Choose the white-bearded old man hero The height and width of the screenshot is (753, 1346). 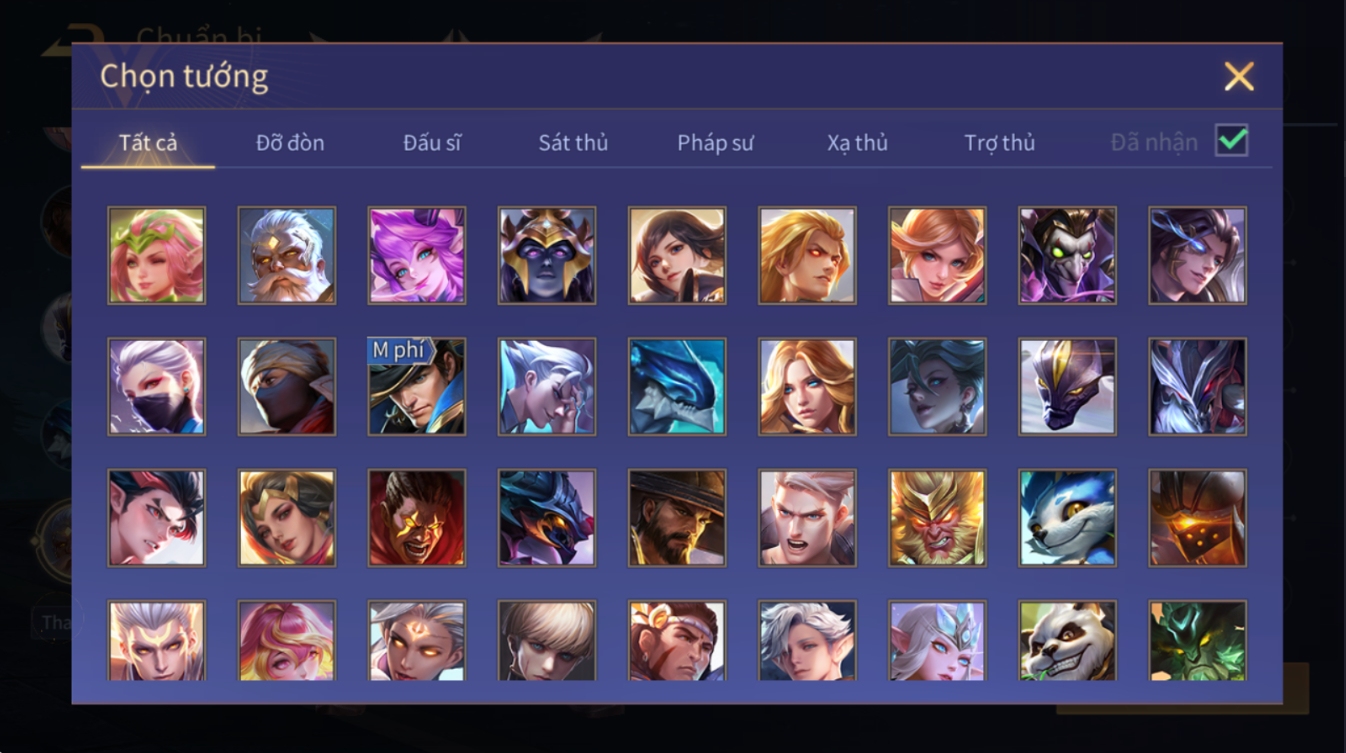point(286,255)
